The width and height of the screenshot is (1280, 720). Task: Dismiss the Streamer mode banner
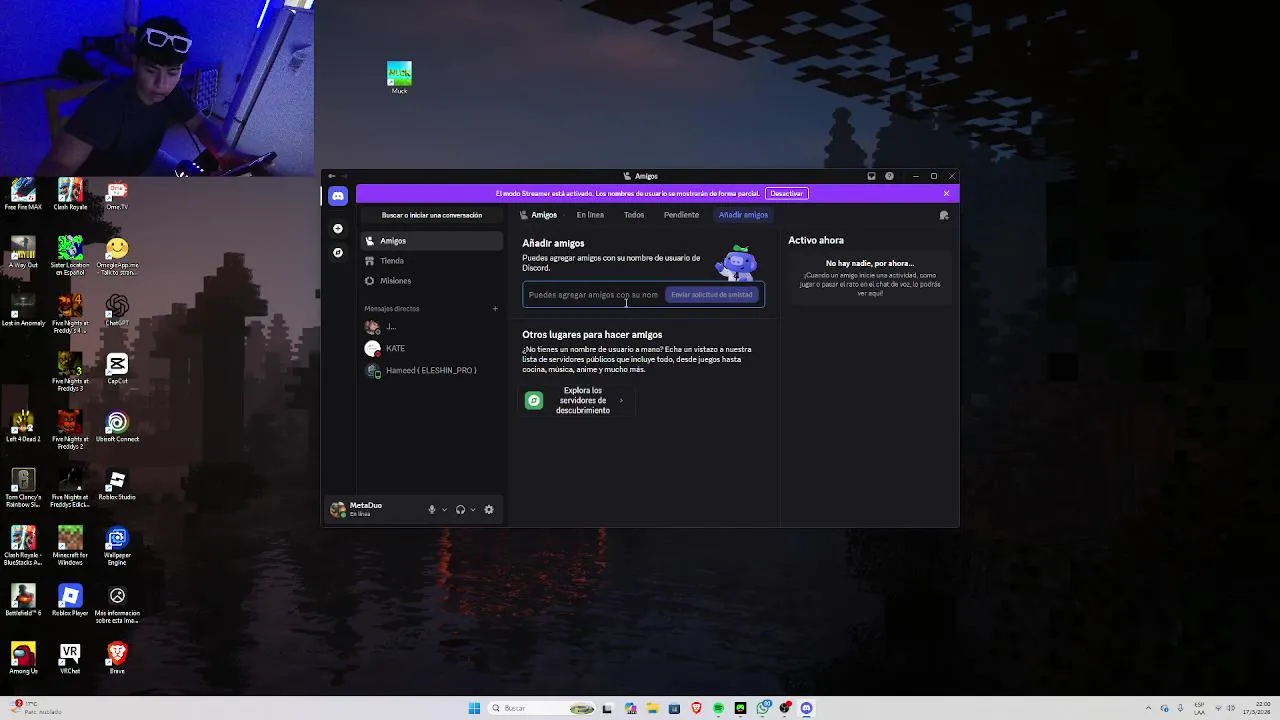coord(946,193)
